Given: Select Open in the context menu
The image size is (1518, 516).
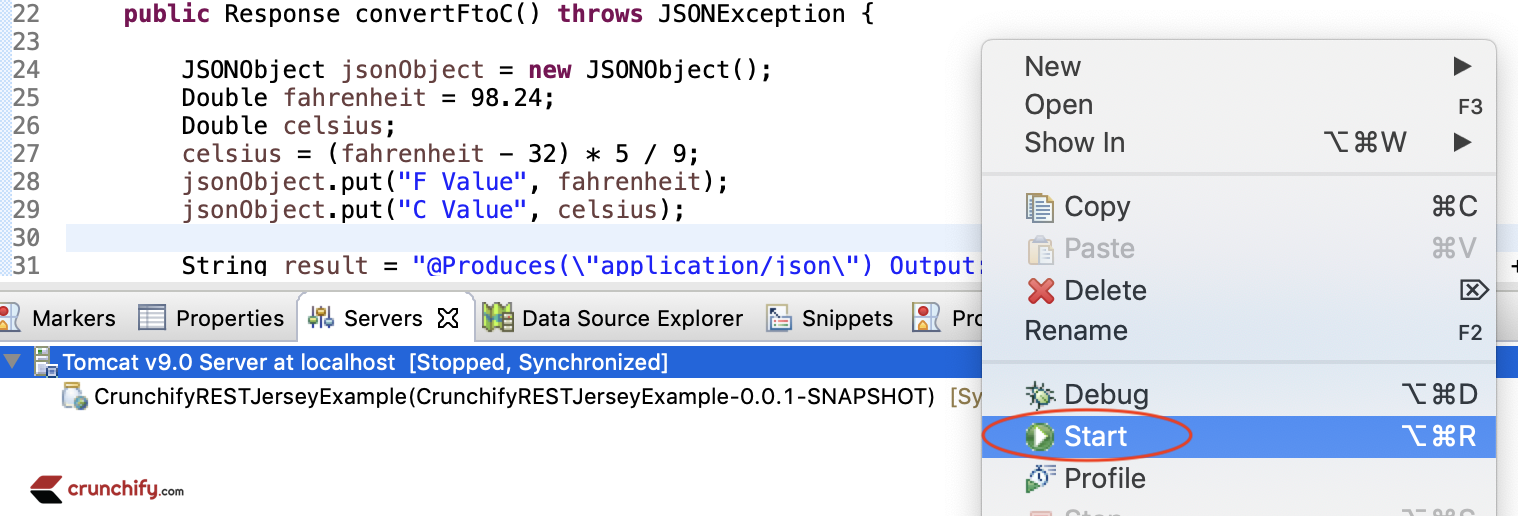Looking at the screenshot, I should click(1058, 105).
